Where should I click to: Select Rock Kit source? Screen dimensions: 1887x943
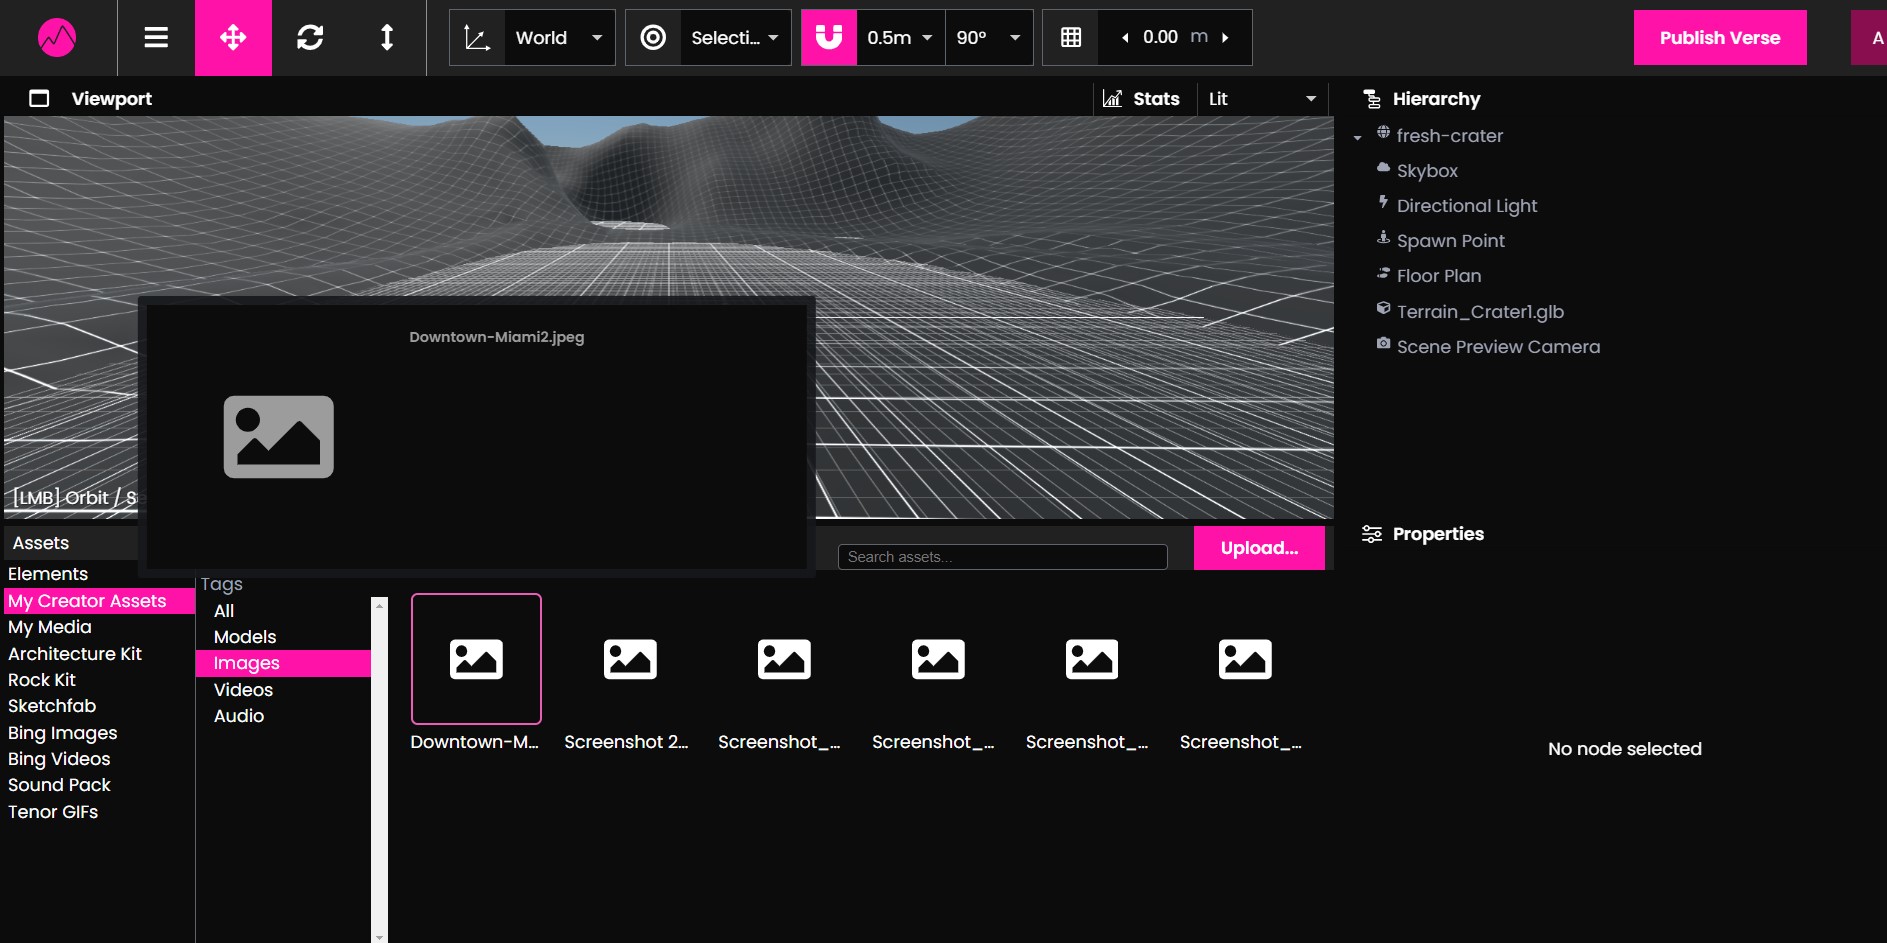click(x=42, y=680)
